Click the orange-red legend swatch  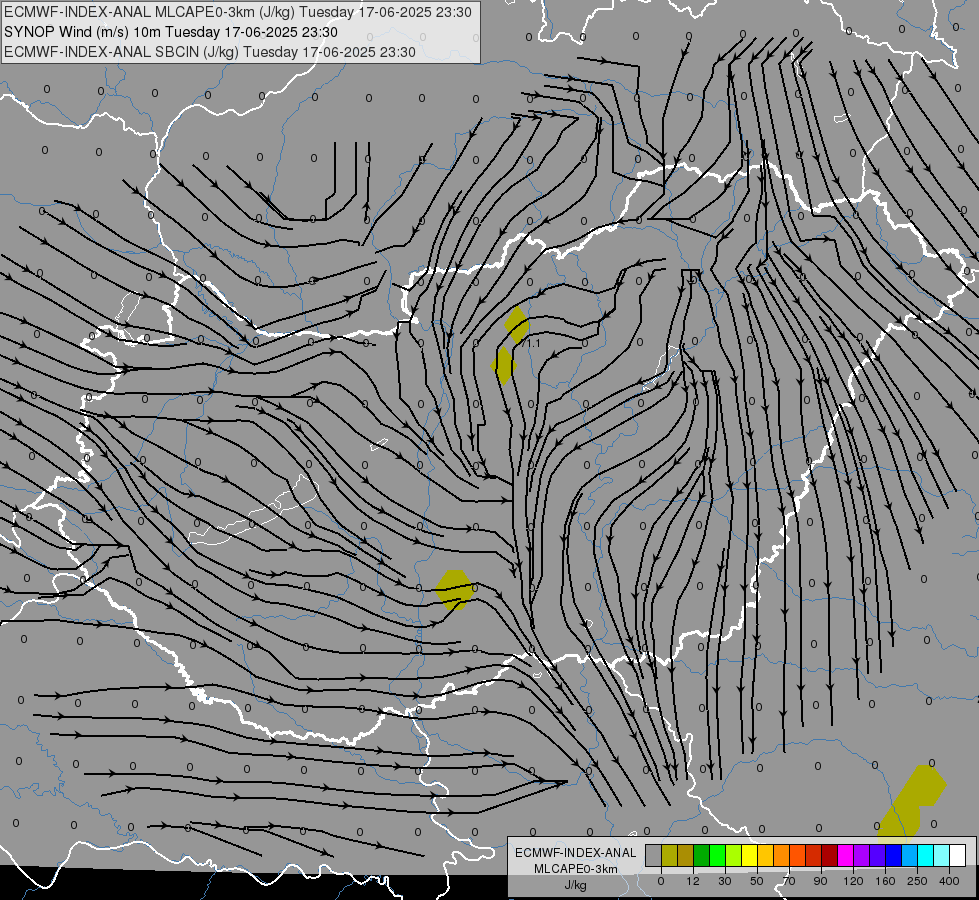pos(797,856)
